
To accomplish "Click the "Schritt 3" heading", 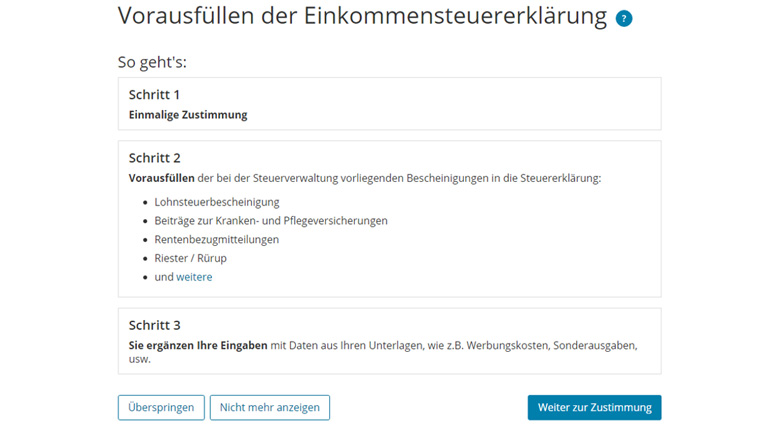I will (154, 325).
